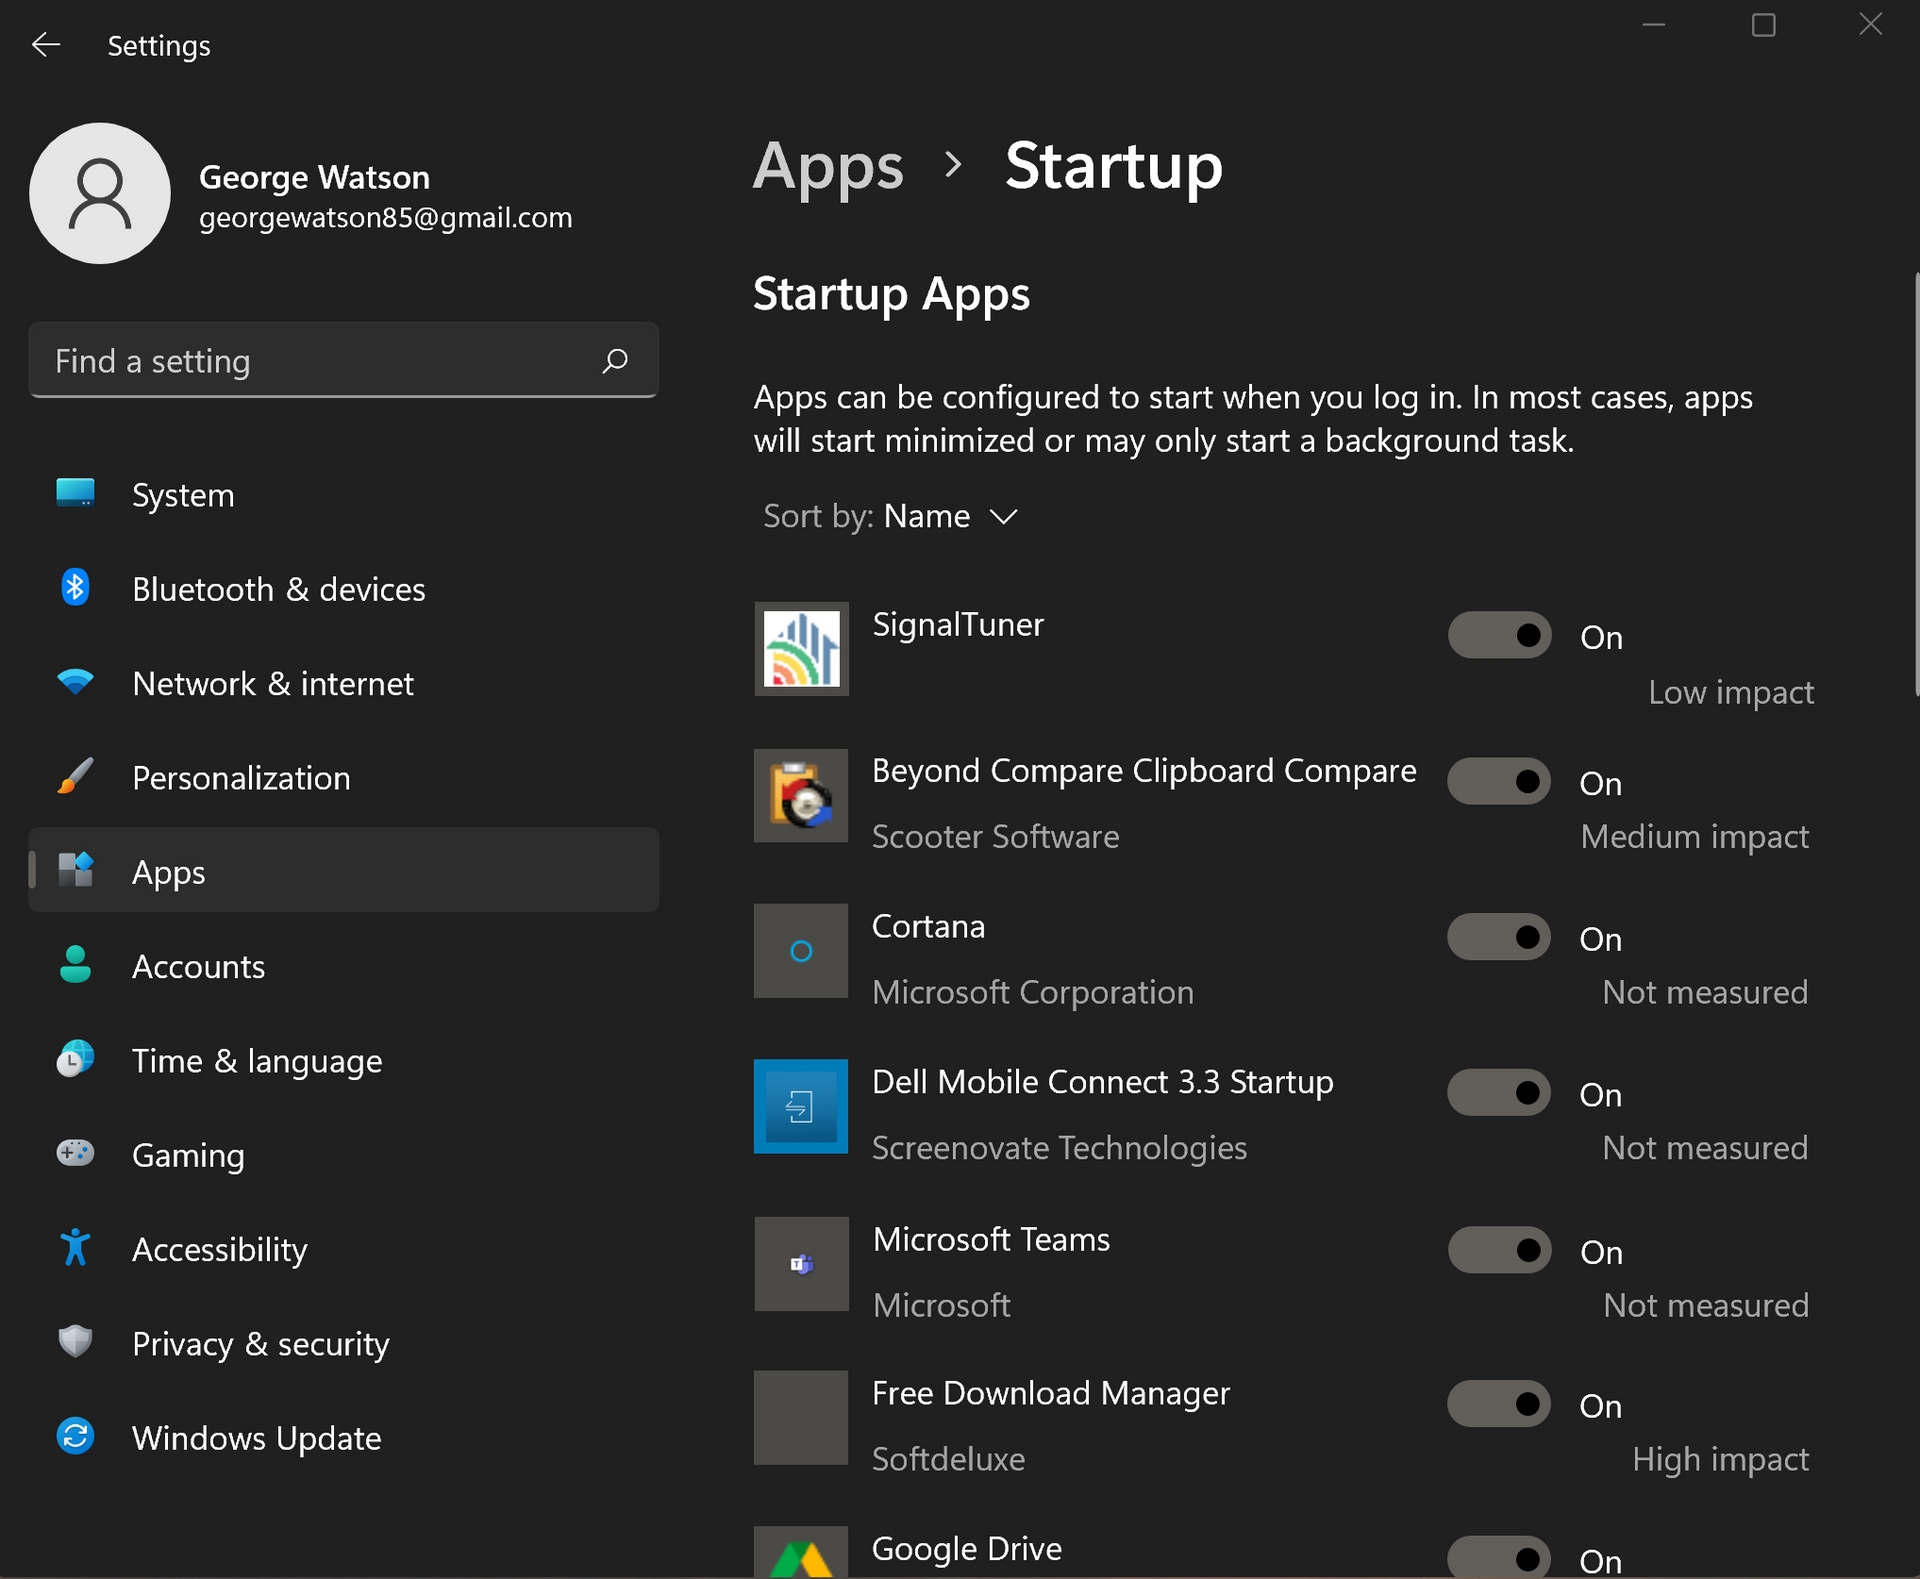Click the Accessibility figure icon

[75, 1248]
